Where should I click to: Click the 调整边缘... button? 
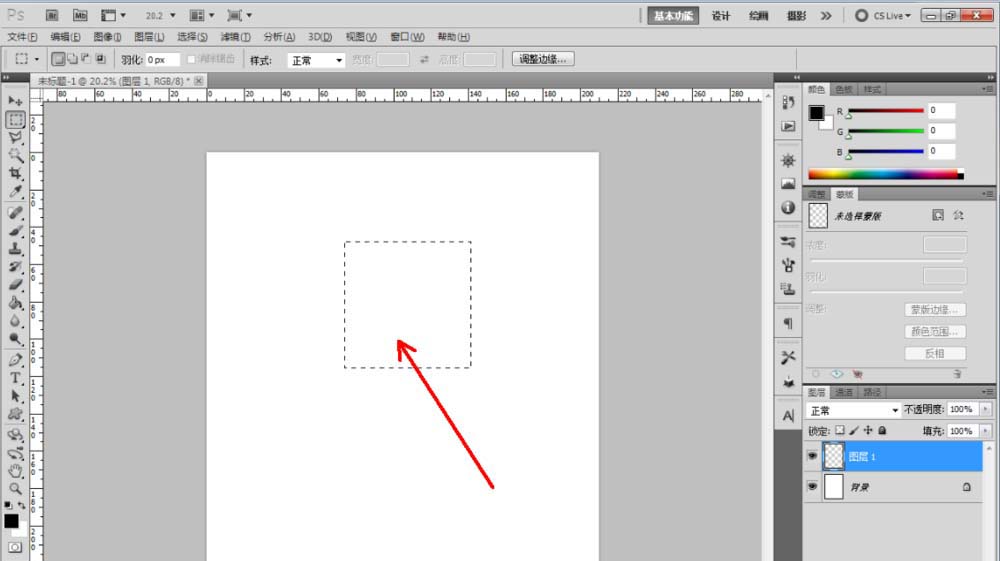pos(543,59)
